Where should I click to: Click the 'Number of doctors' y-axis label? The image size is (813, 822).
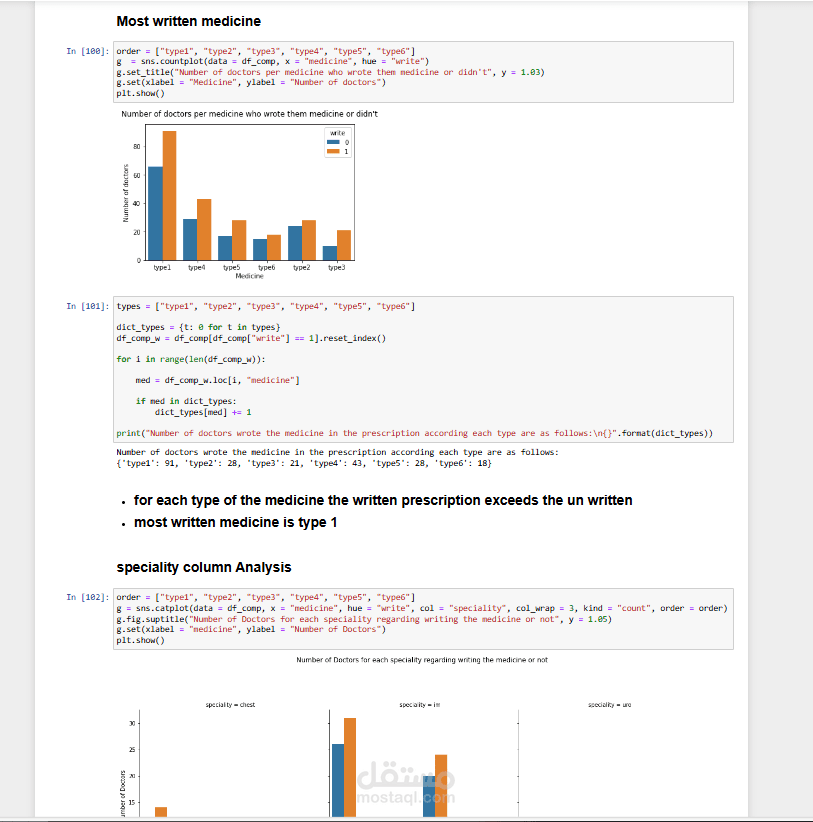pyautogui.click(x=125, y=193)
